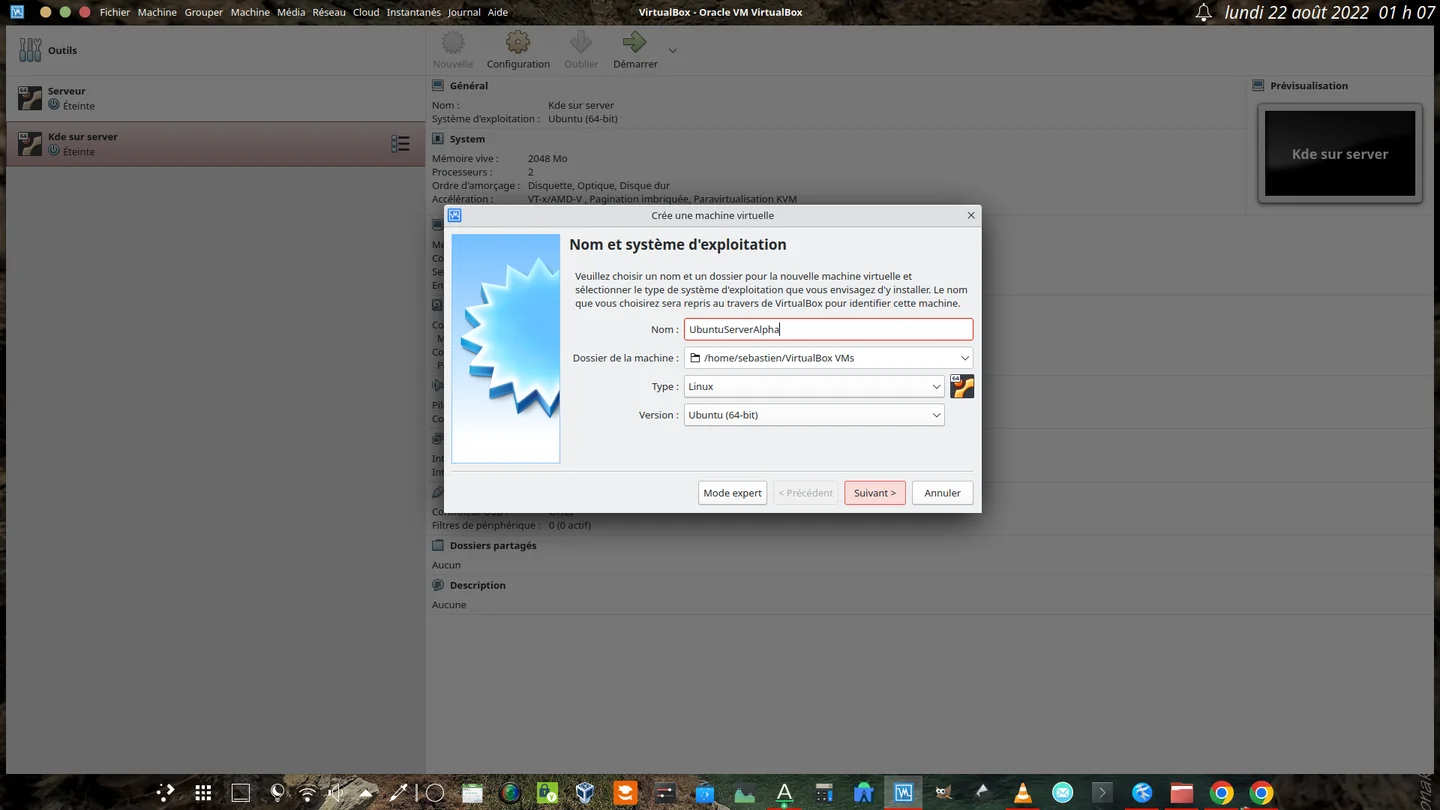Click the Kde sur server machine icon
The width and height of the screenshot is (1440, 810).
click(x=30, y=143)
